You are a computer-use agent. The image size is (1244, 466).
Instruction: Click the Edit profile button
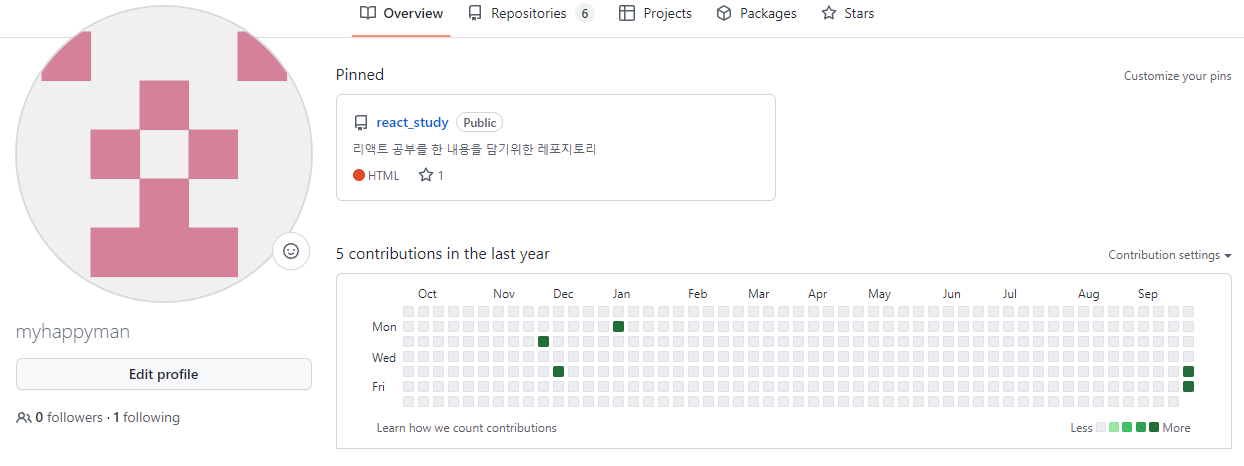tap(164, 374)
